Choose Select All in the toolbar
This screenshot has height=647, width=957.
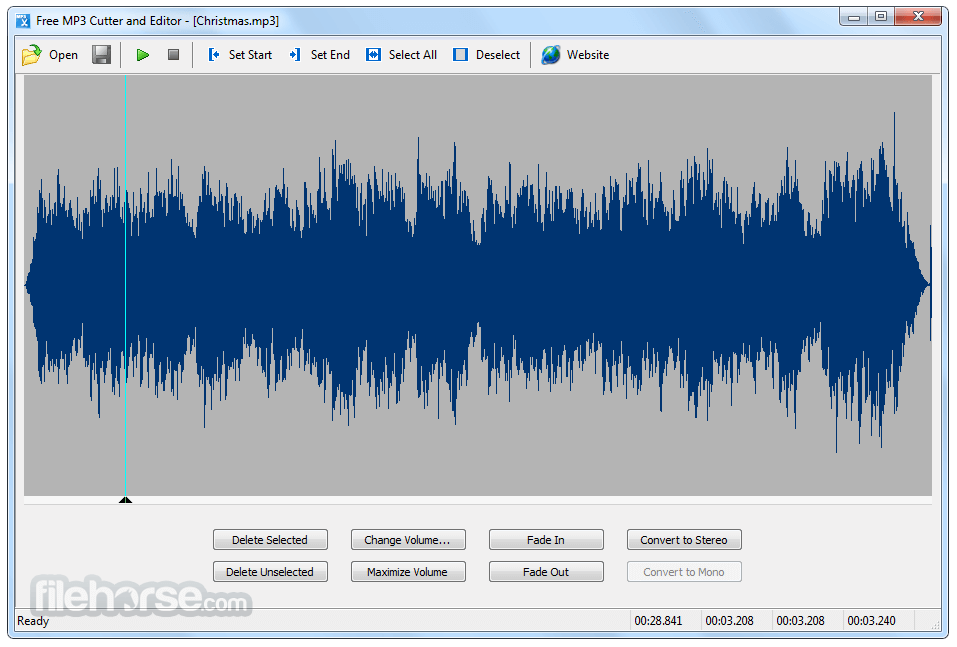coord(402,55)
